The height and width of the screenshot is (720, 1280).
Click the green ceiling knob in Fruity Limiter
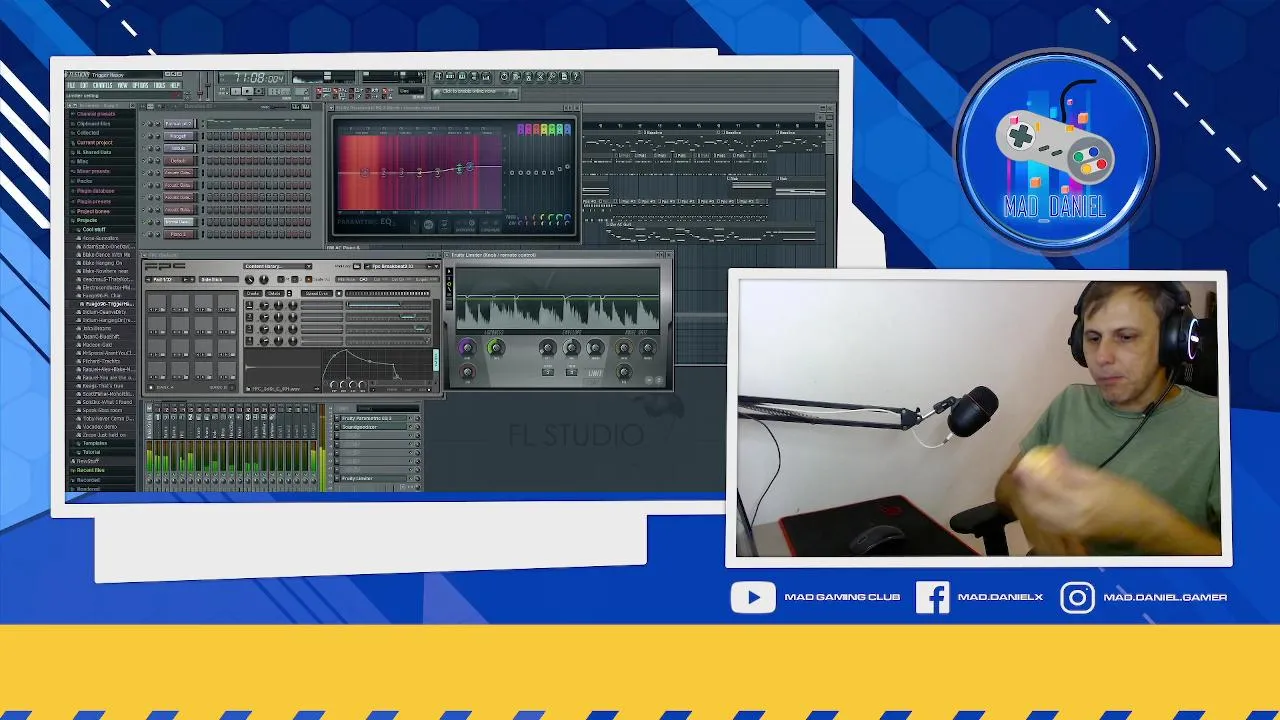click(x=496, y=347)
